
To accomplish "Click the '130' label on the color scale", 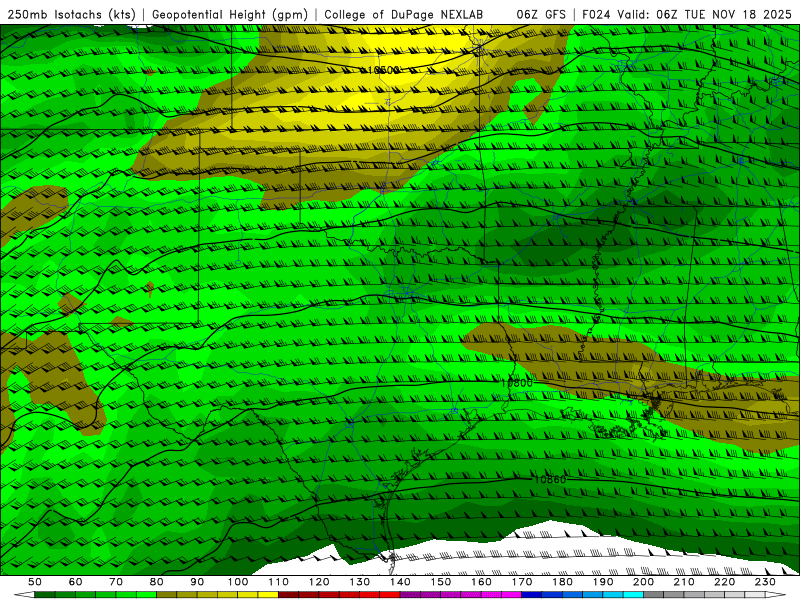I will tap(360, 582).
